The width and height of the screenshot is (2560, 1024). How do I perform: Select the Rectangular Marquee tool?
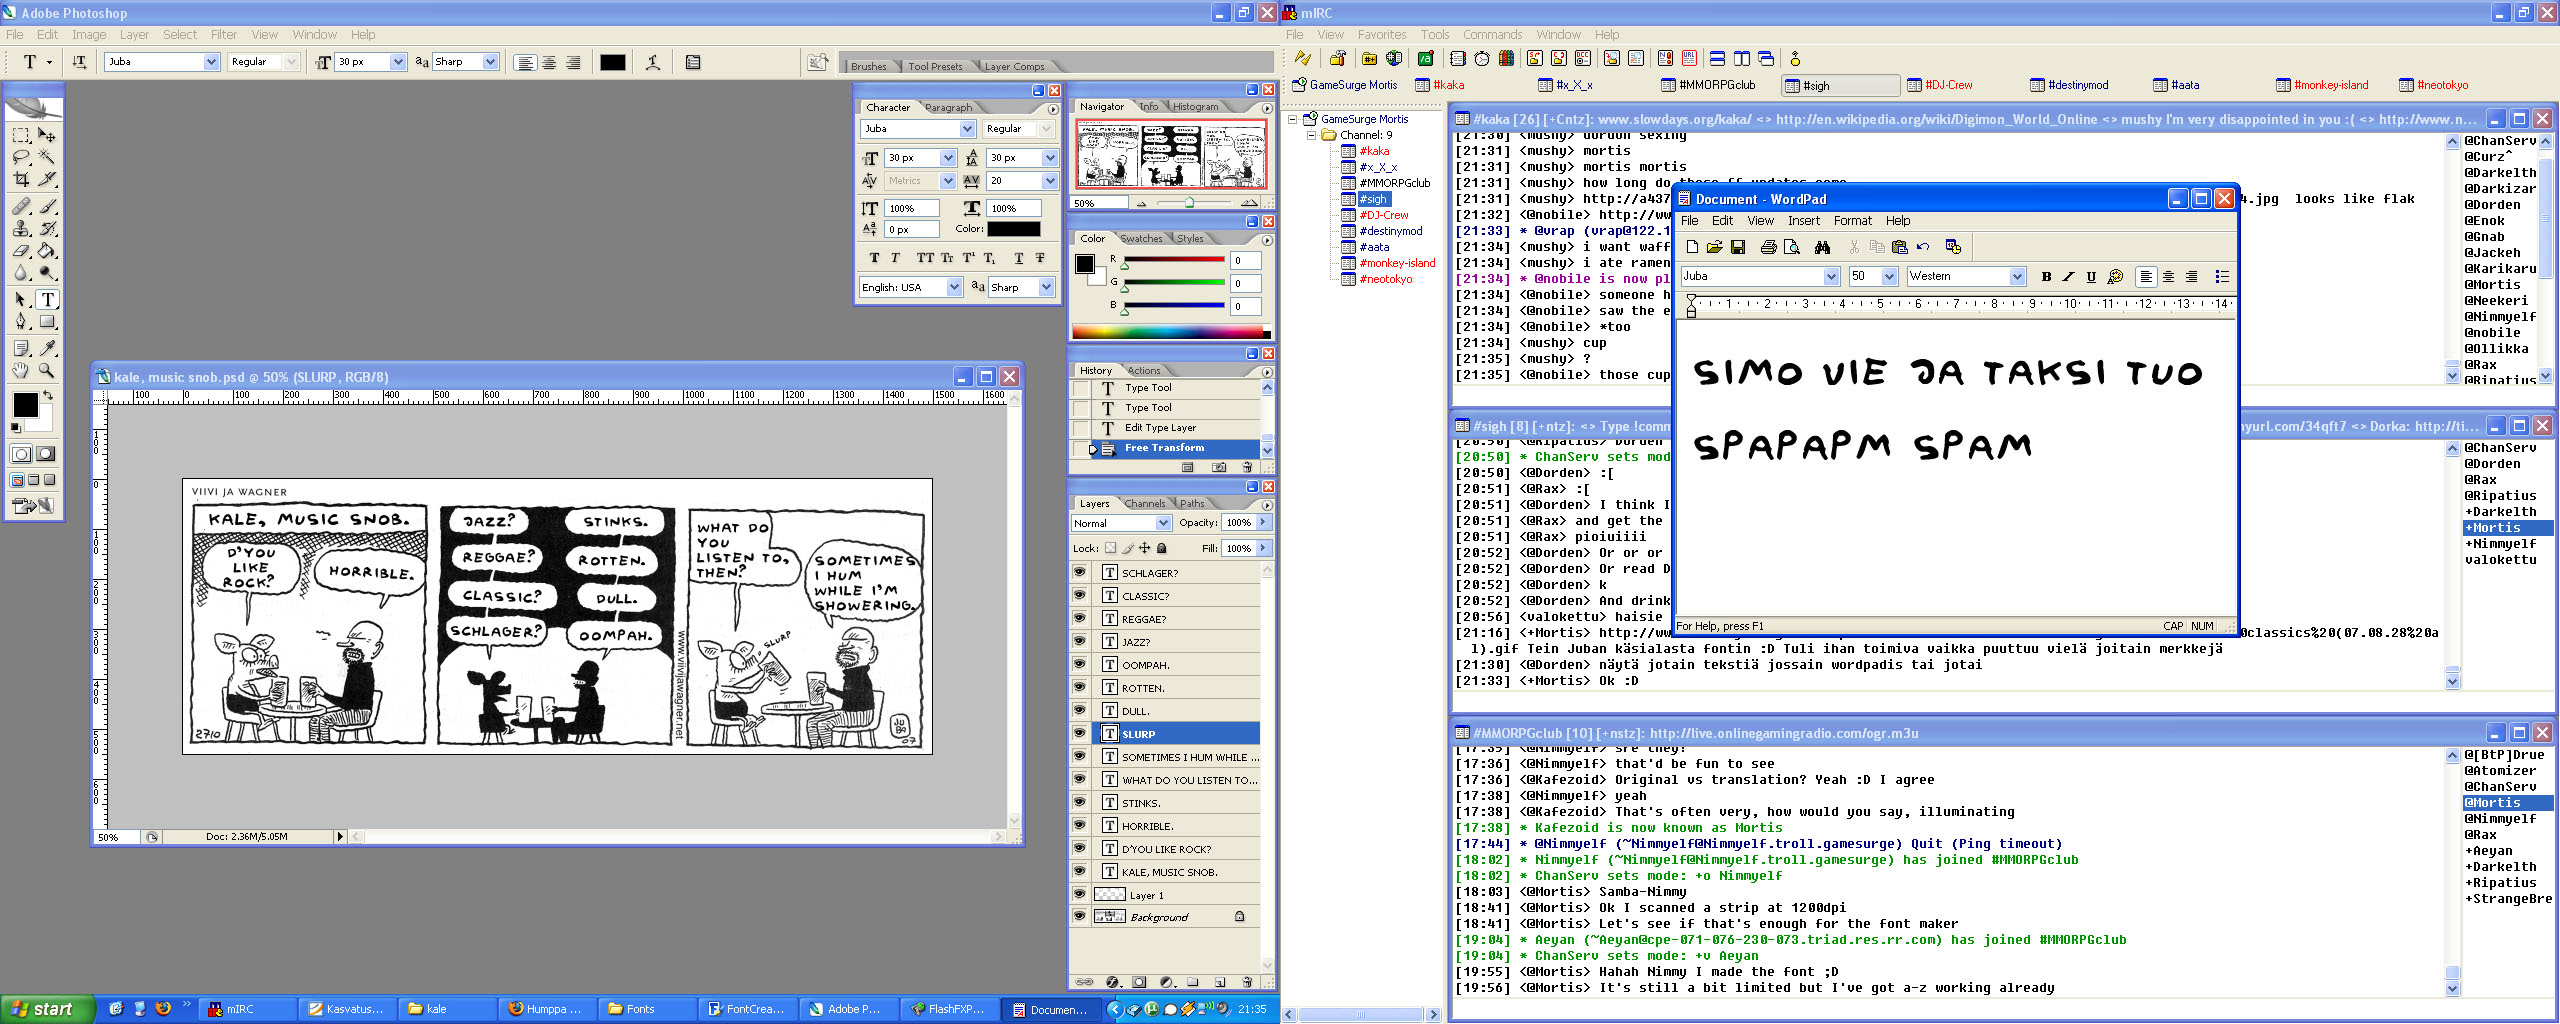(x=21, y=135)
